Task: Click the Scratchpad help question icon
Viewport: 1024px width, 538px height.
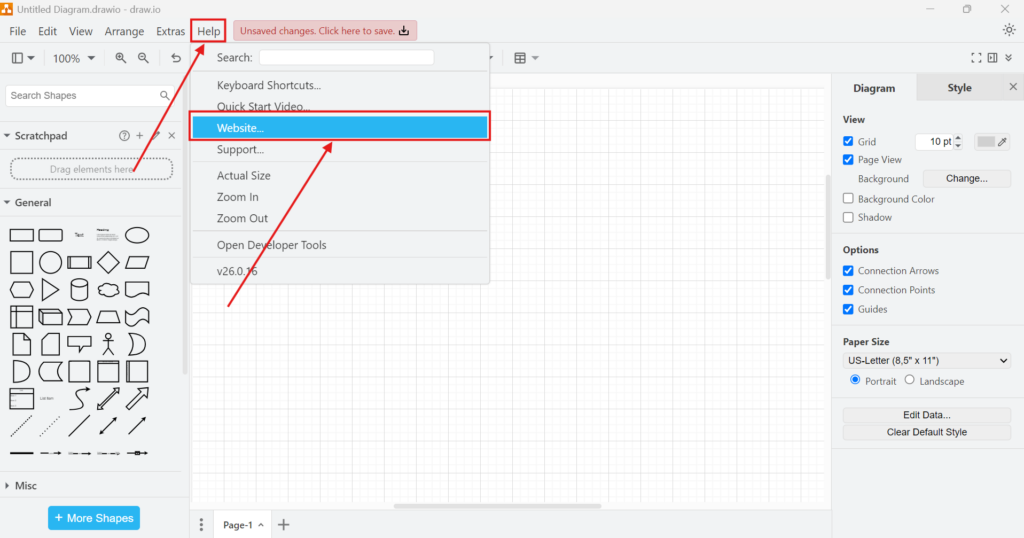Action: click(124, 135)
